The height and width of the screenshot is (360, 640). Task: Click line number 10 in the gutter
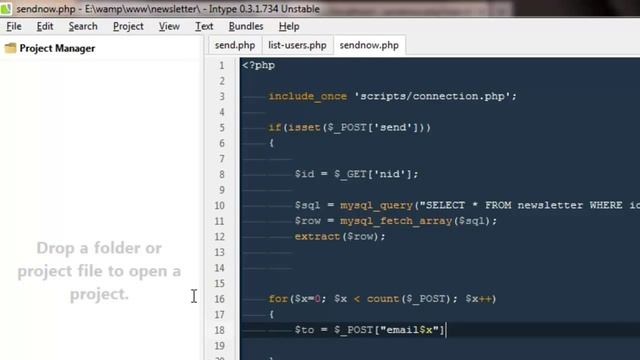pyautogui.click(x=220, y=205)
